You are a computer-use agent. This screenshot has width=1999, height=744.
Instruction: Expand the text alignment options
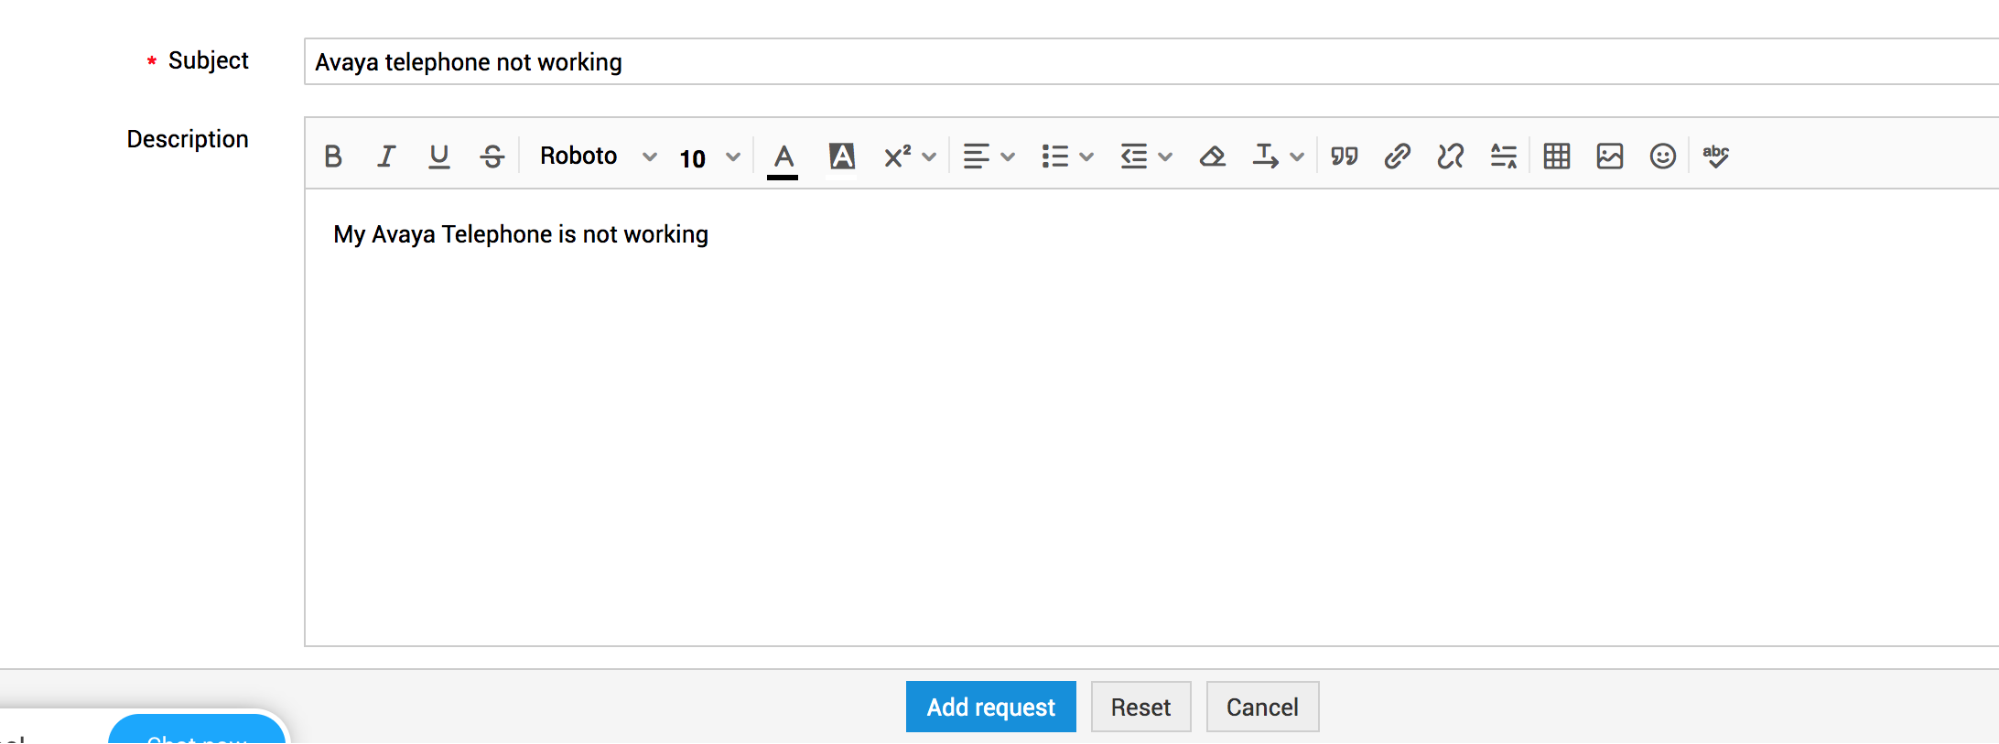[x=988, y=156]
